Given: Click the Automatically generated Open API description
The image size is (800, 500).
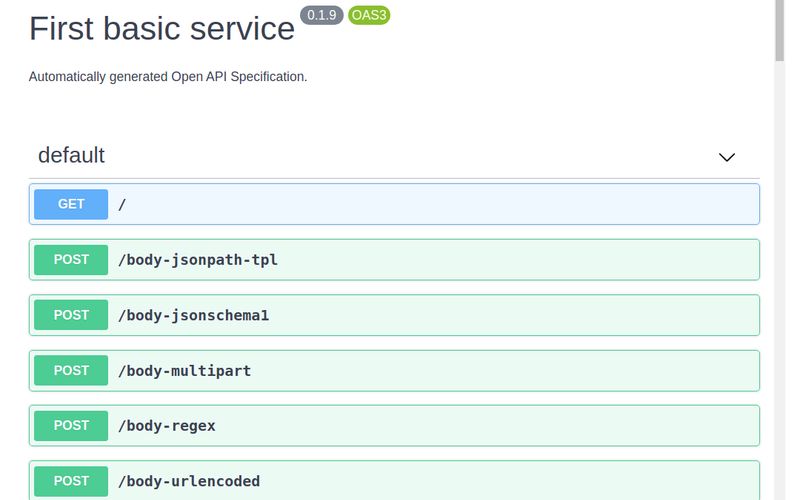Looking at the screenshot, I should point(168,77).
